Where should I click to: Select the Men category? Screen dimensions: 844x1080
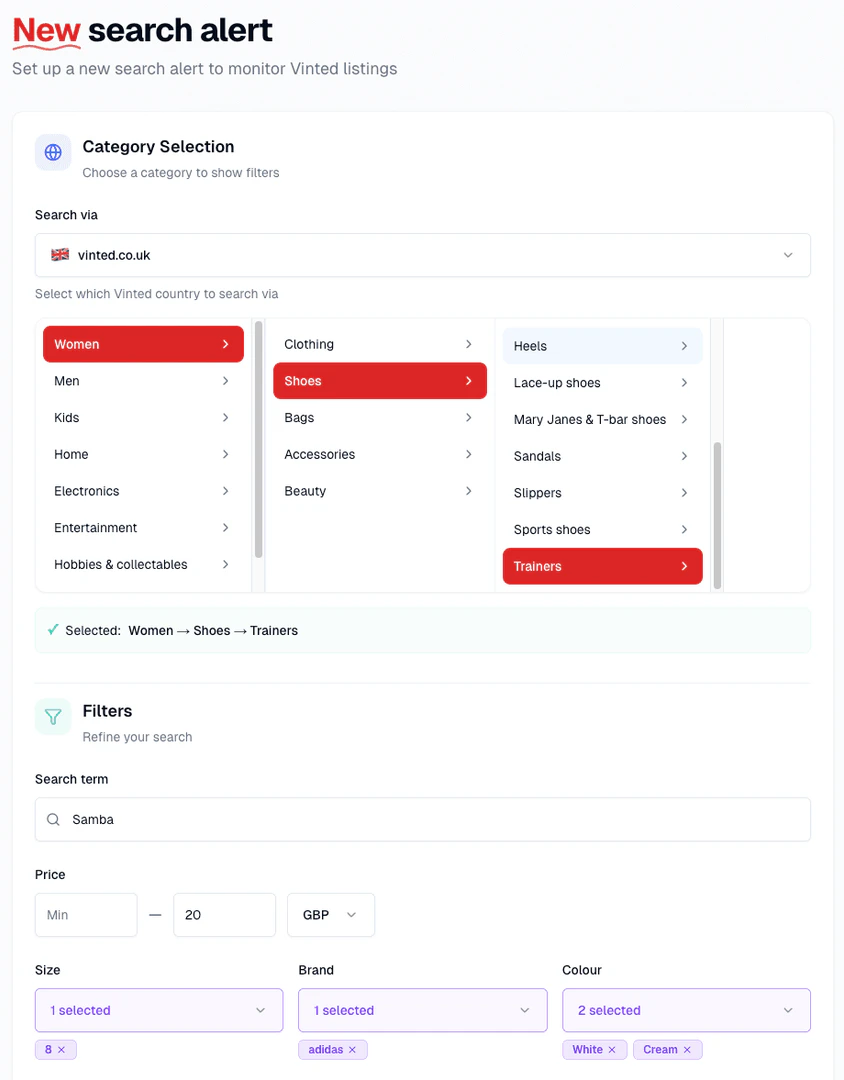pyautogui.click(x=143, y=381)
